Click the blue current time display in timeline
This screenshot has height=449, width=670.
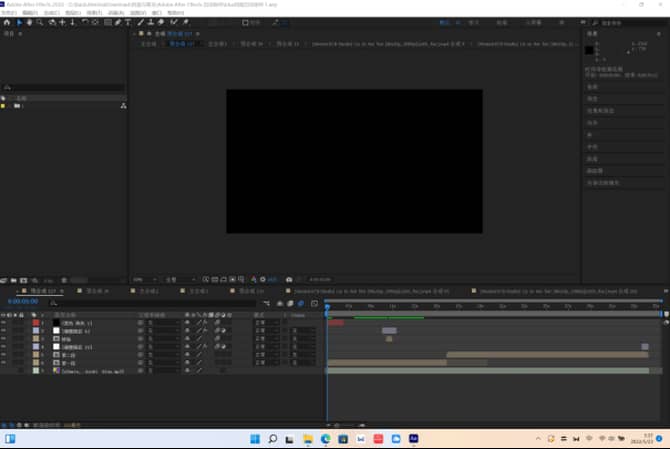coord(23,302)
